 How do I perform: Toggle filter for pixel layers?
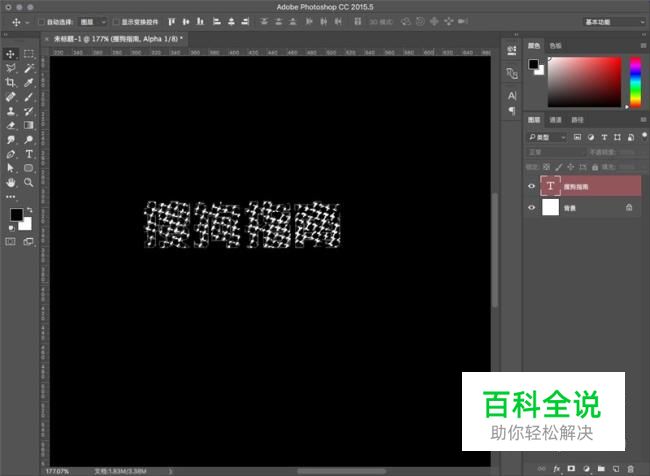577,137
